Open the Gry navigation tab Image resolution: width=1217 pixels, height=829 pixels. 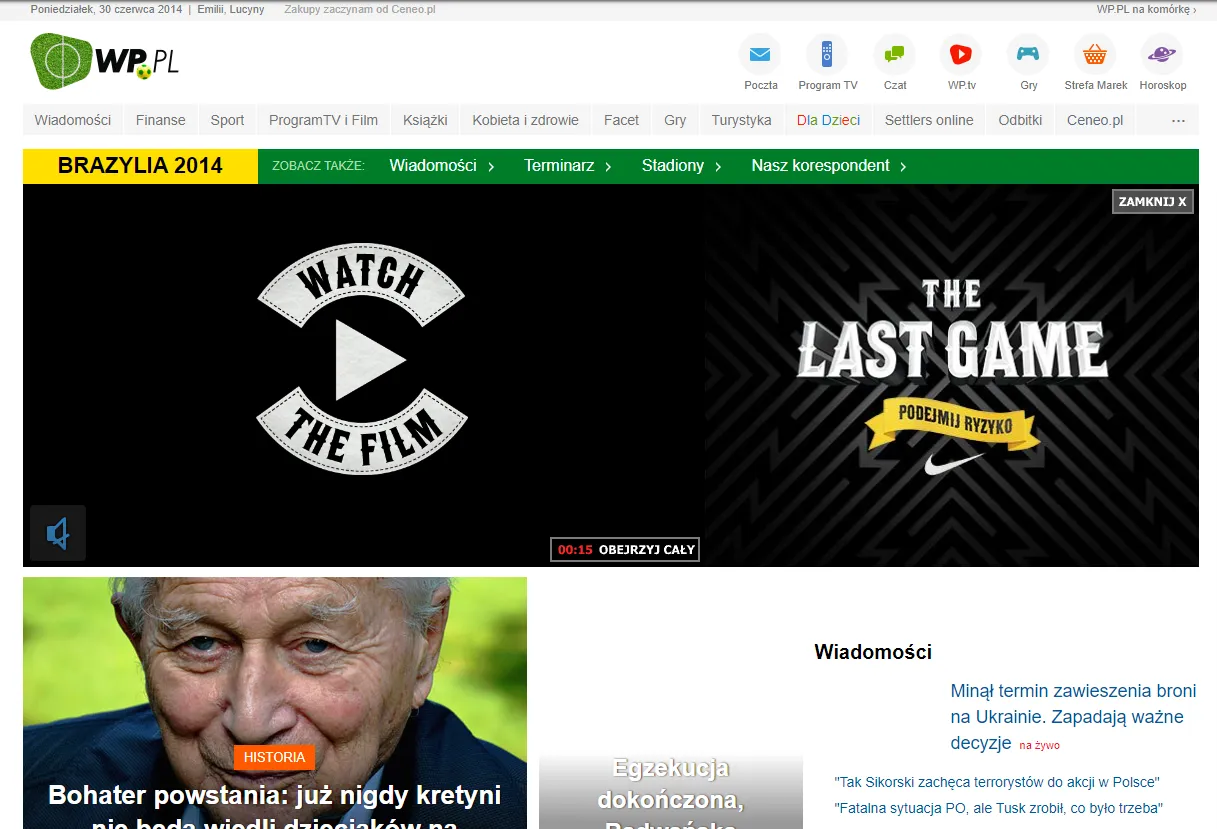tap(675, 120)
